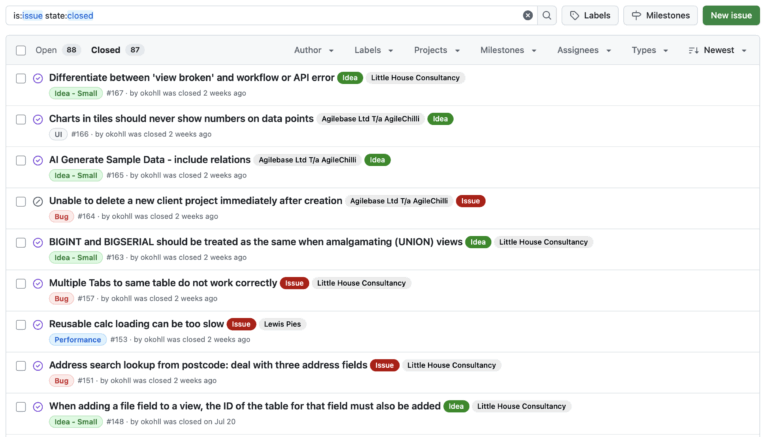Select the 'BIGINT and BIGSERIAL' issue checkbox

click(x=21, y=243)
